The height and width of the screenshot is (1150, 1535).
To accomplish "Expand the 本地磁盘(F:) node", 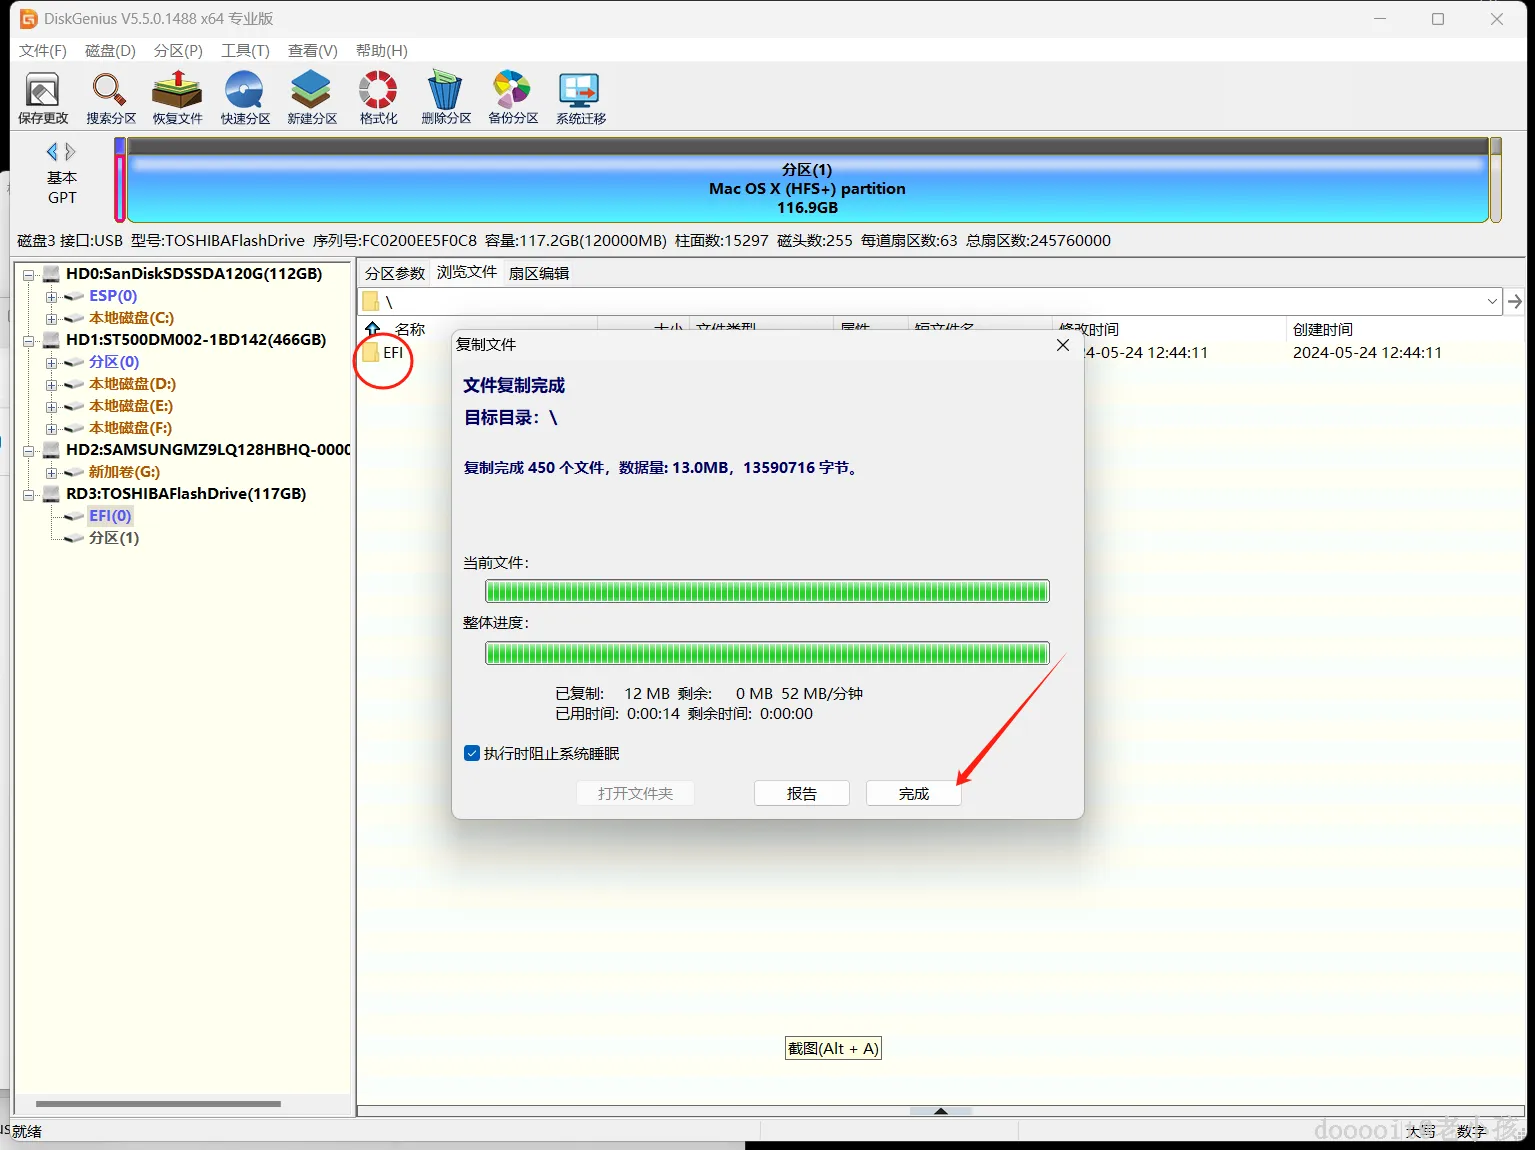I will tap(51, 428).
